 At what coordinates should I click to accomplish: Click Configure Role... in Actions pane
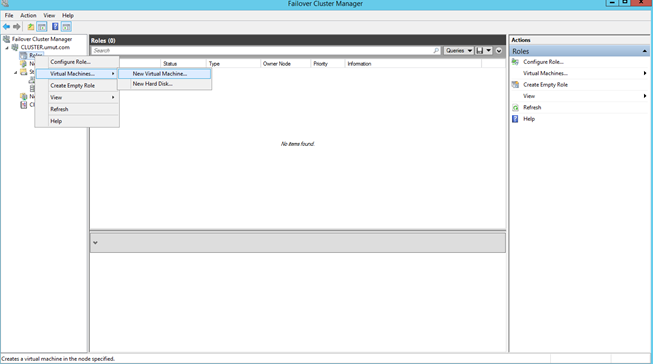(x=543, y=62)
